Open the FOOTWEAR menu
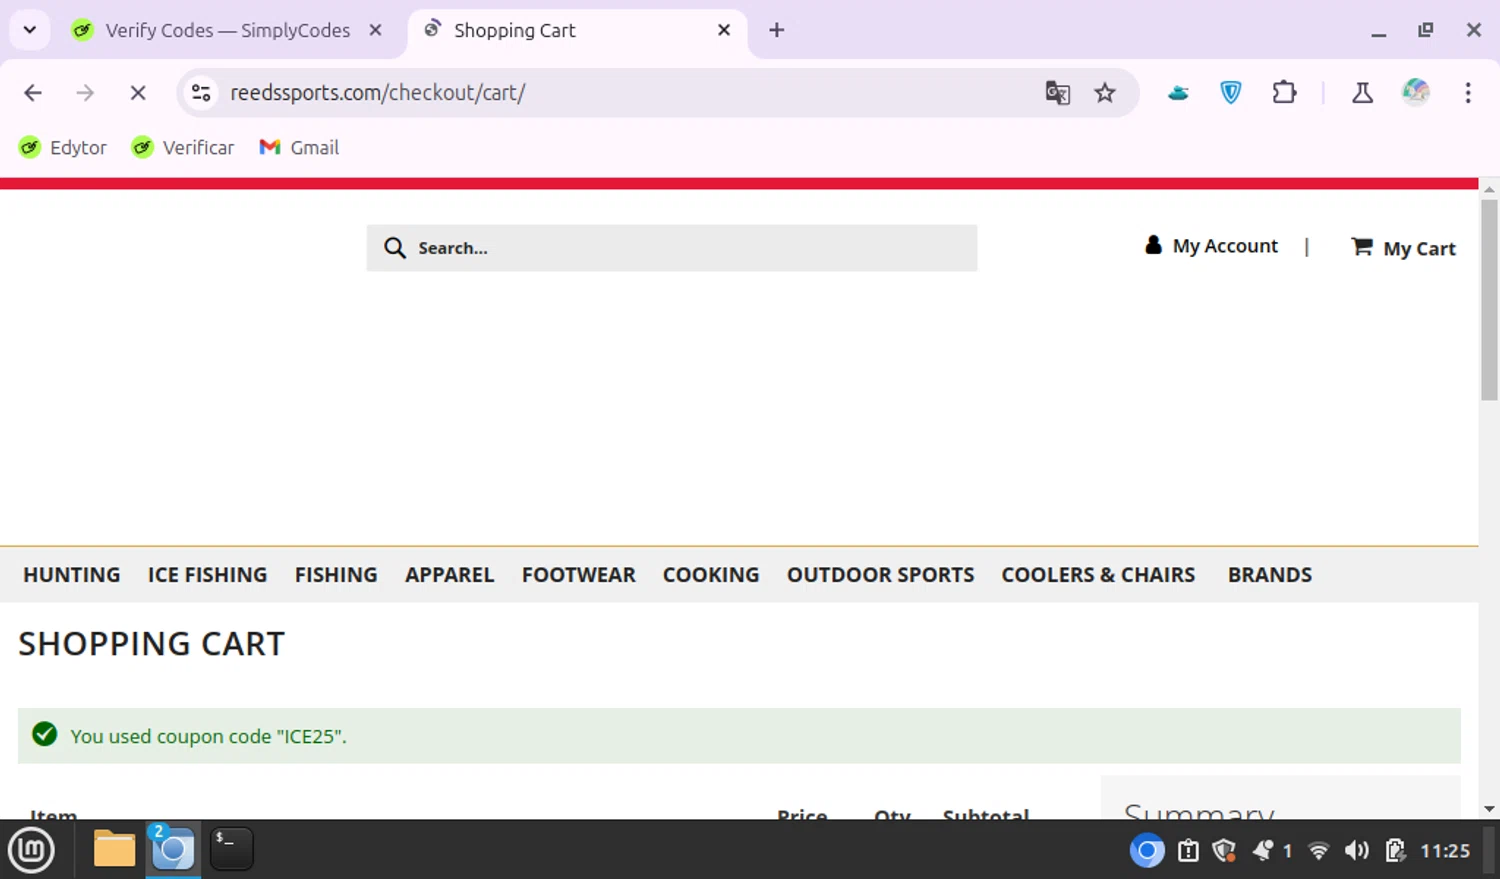 (x=579, y=575)
